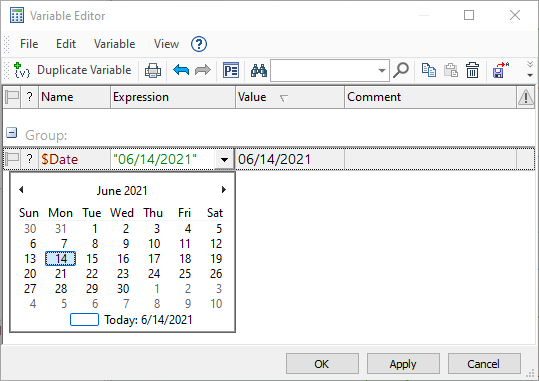Open the help question mark icon

(x=199, y=44)
